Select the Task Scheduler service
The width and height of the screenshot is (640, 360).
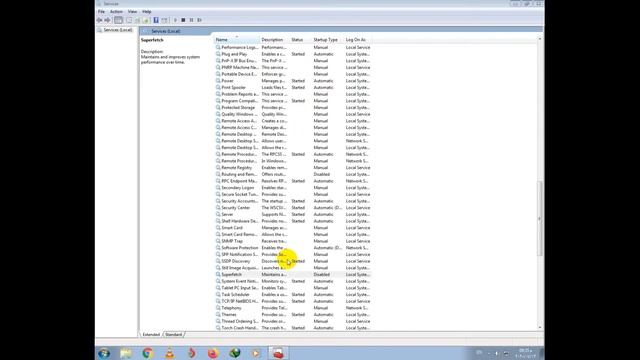point(293,295)
